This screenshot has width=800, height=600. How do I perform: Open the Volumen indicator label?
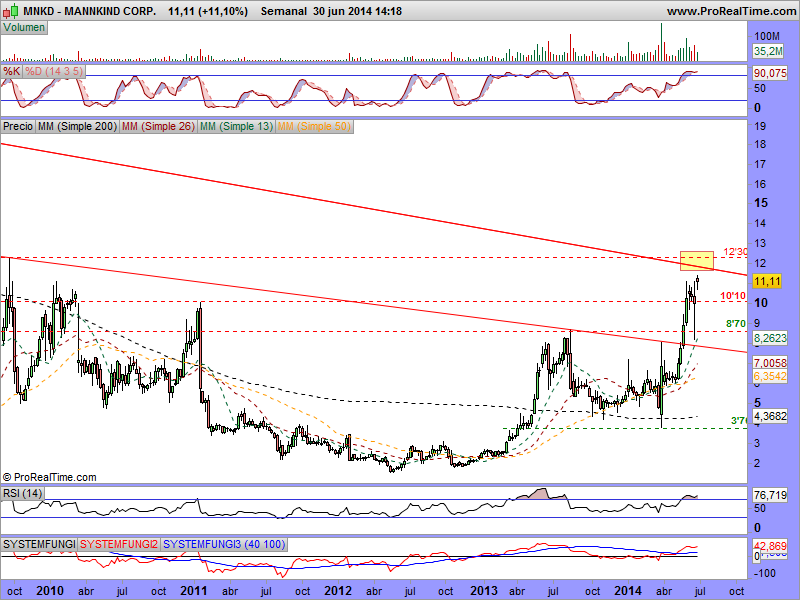[x=24, y=28]
